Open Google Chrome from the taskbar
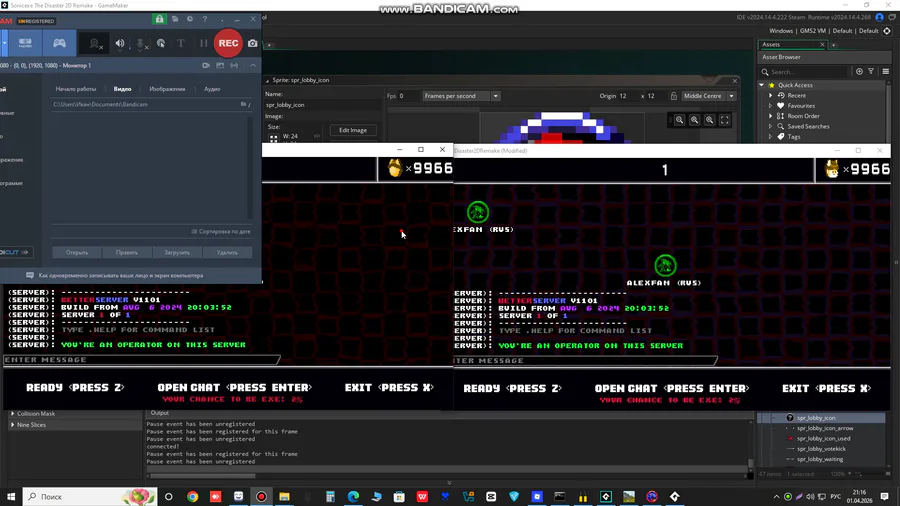This screenshot has width=900, height=506. 192,496
